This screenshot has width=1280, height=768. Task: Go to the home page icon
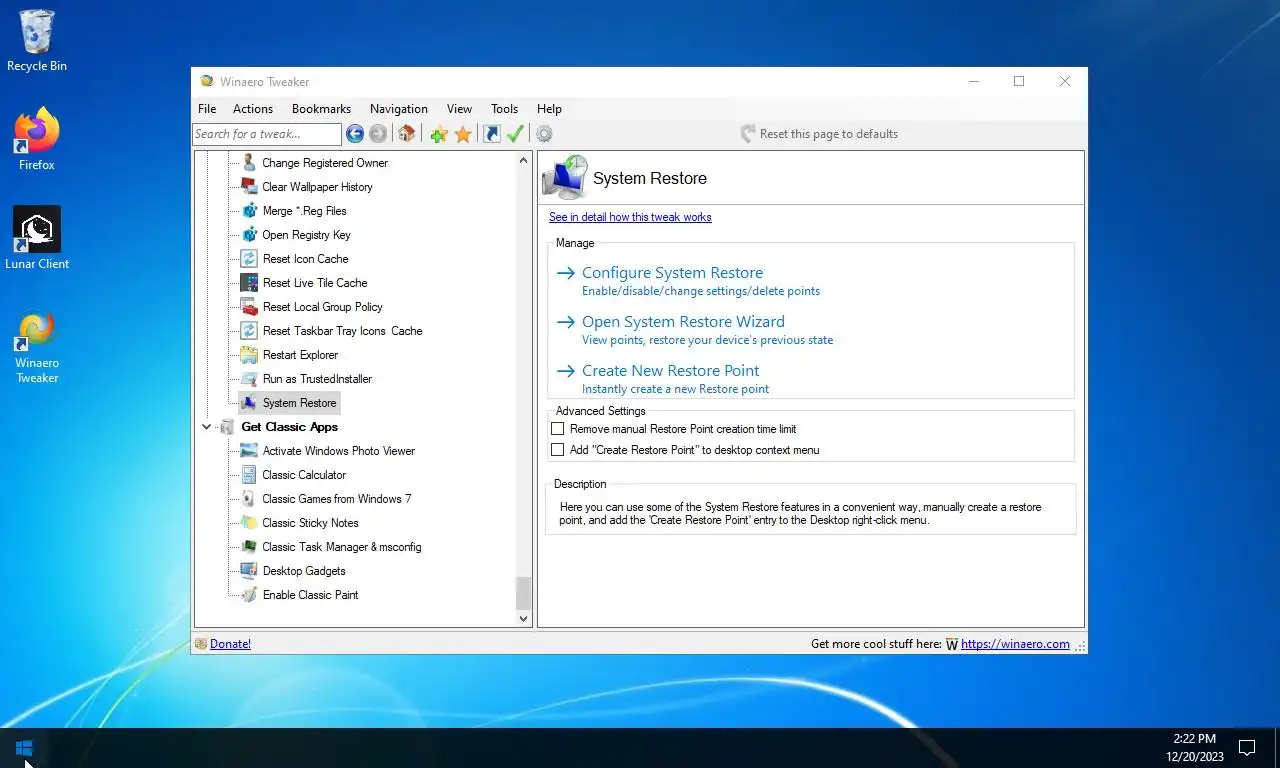[406, 134]
